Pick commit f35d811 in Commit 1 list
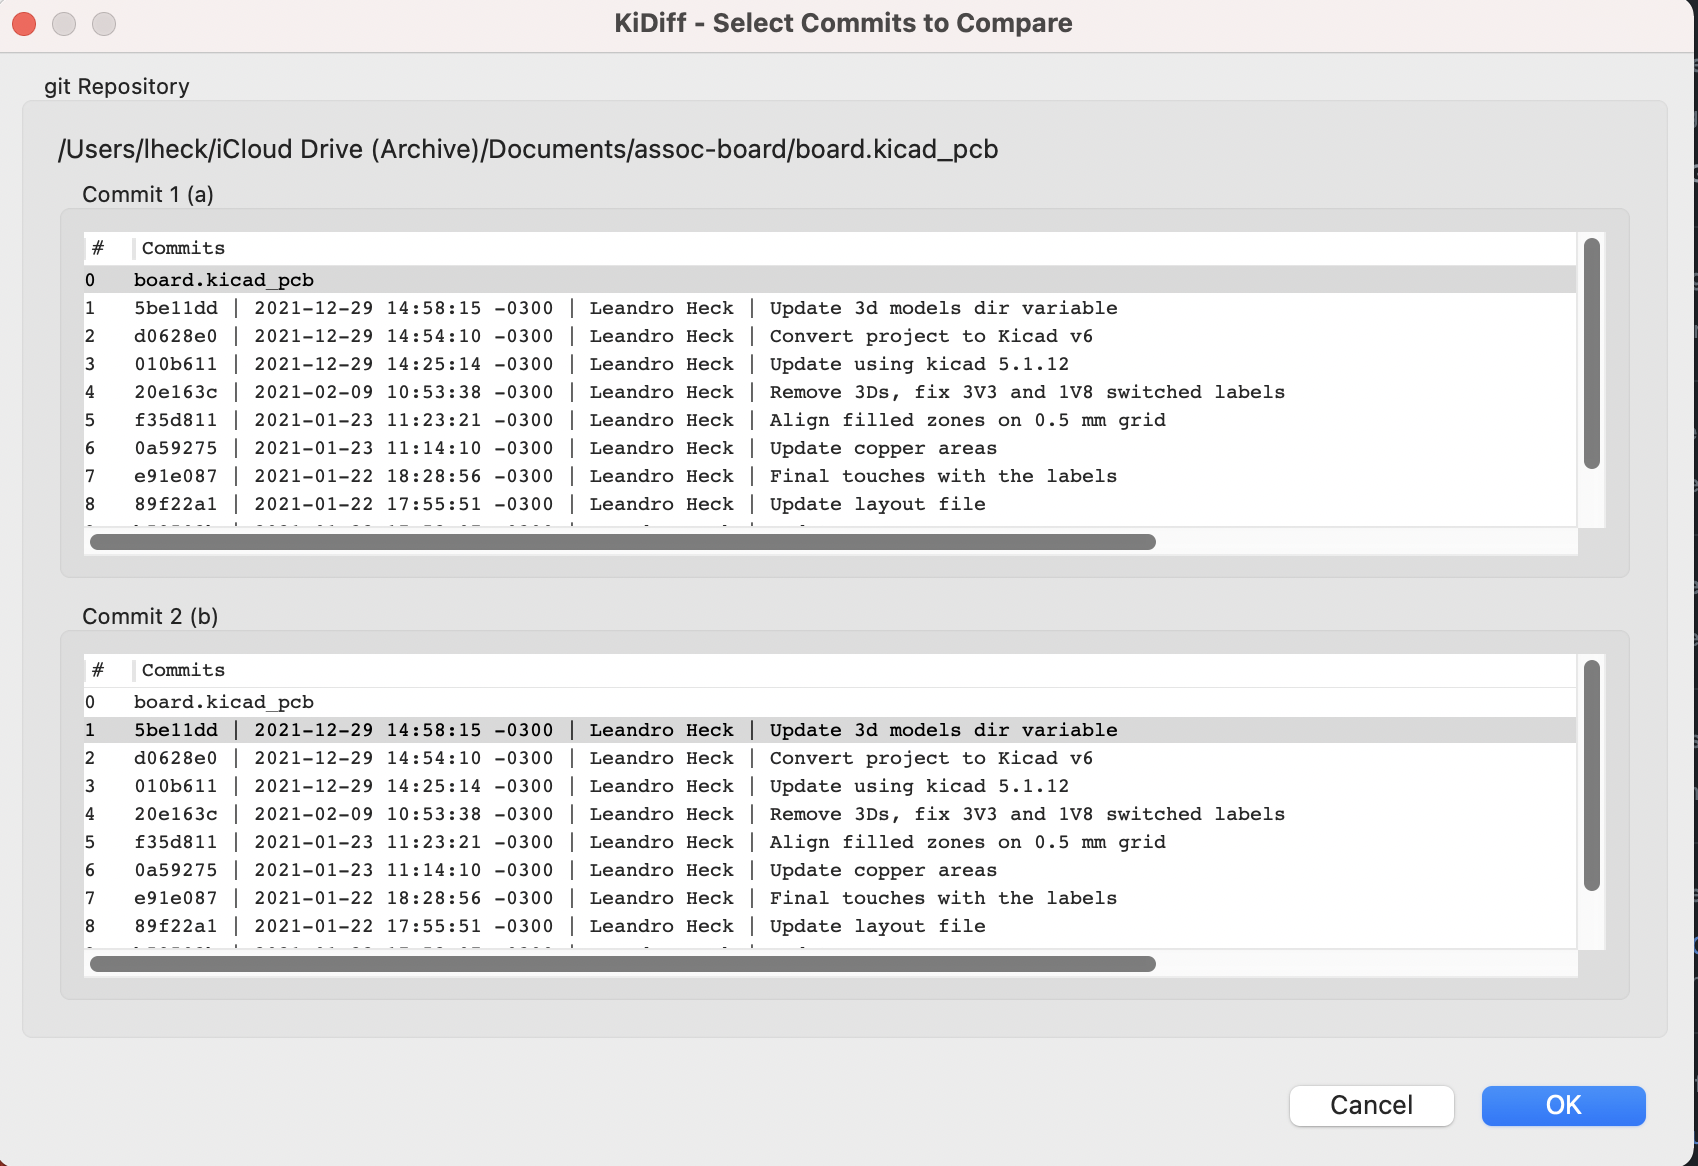 830,420
